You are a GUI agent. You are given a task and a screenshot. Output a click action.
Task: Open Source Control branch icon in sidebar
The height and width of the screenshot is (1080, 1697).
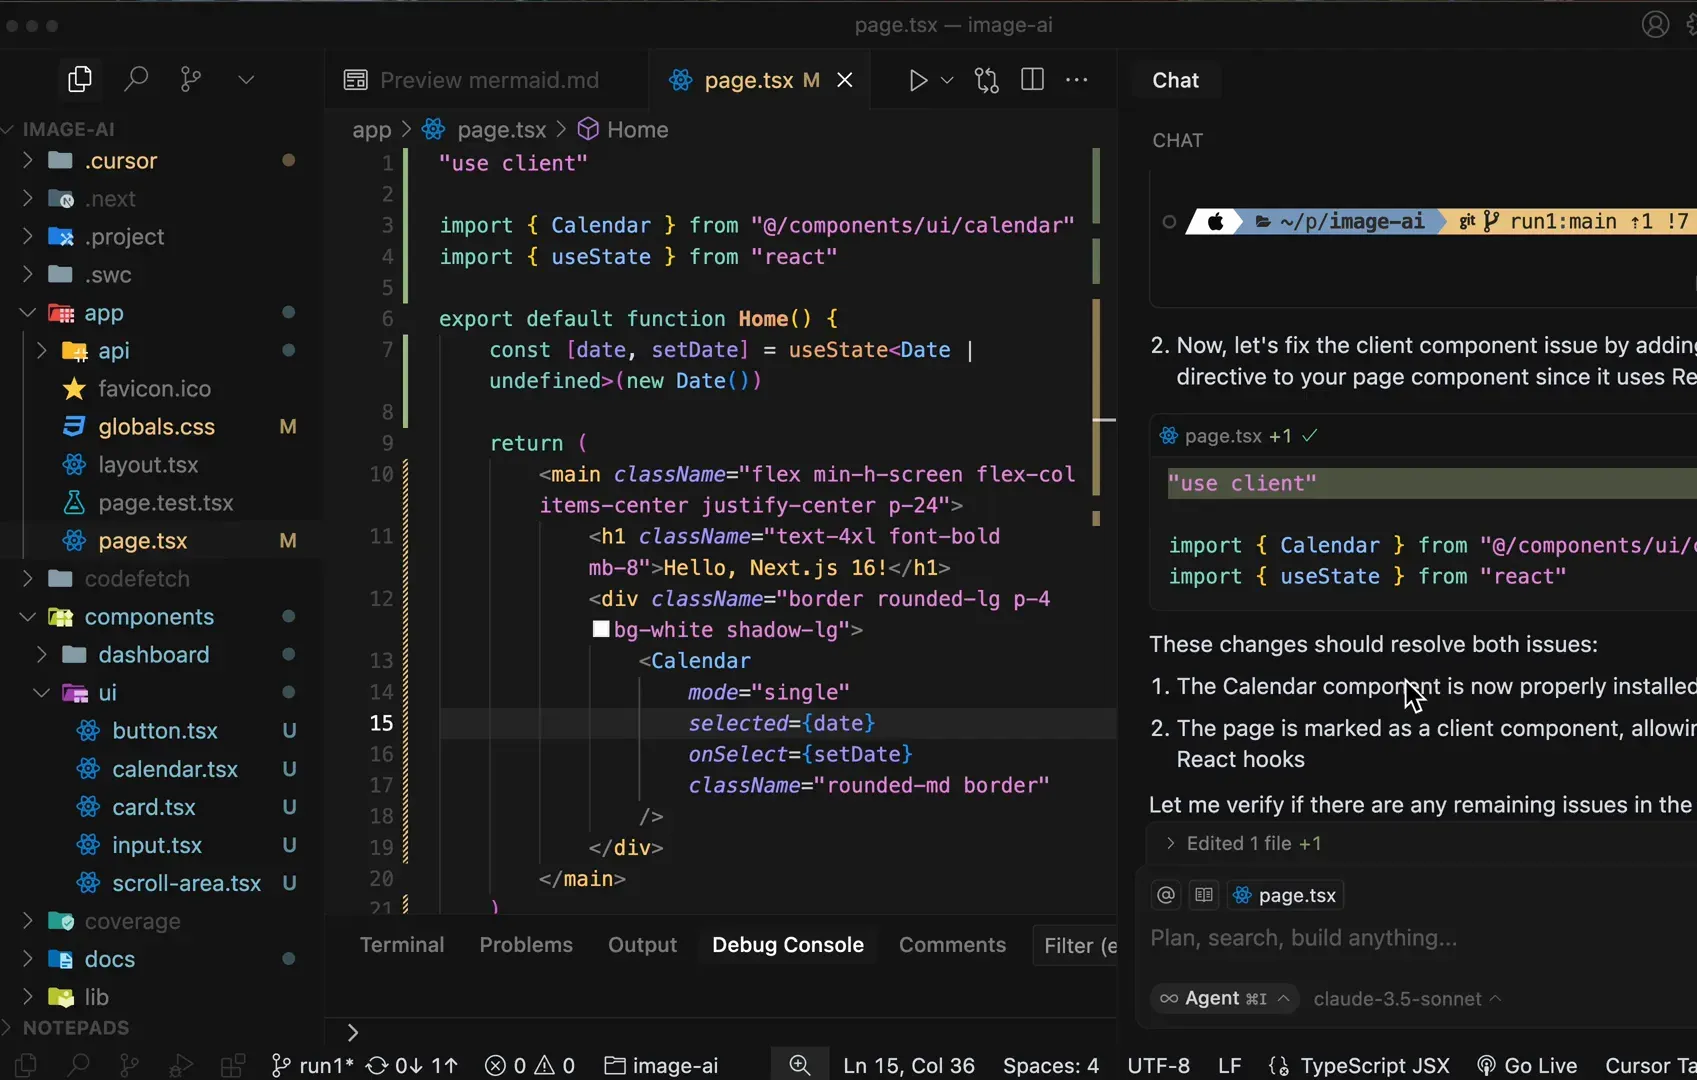(190, 79)
